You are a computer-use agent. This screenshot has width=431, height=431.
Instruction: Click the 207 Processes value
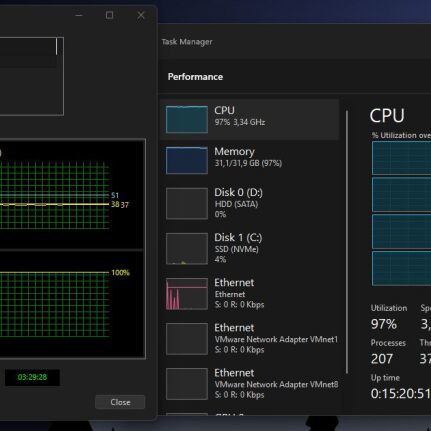click(382, 359)
